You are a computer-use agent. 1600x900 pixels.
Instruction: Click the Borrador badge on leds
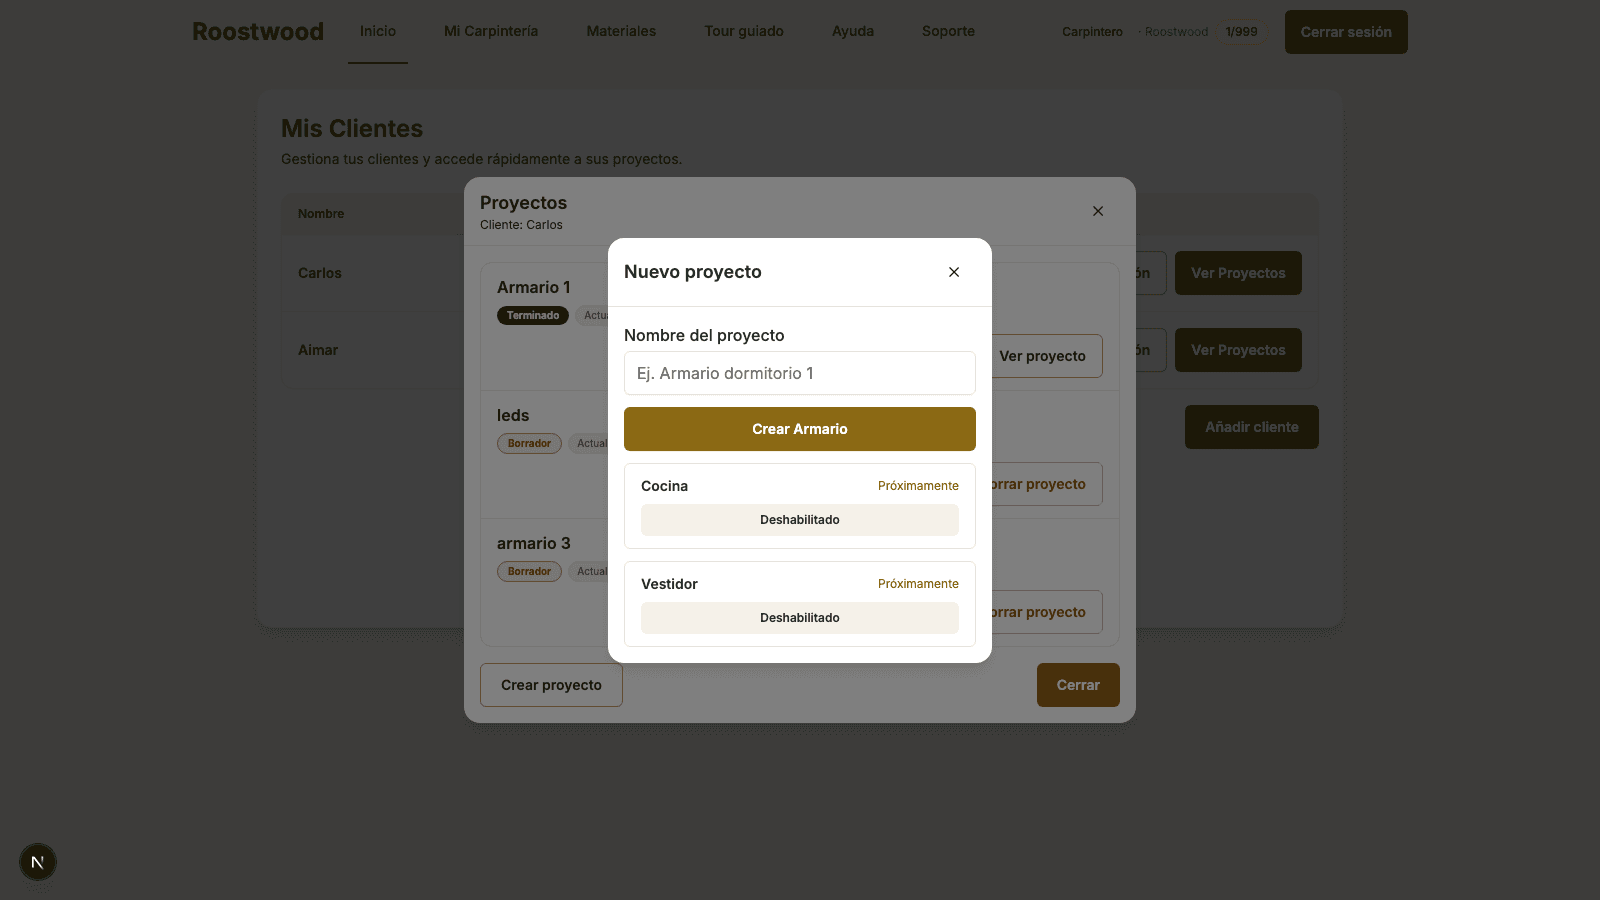point(529,443)
